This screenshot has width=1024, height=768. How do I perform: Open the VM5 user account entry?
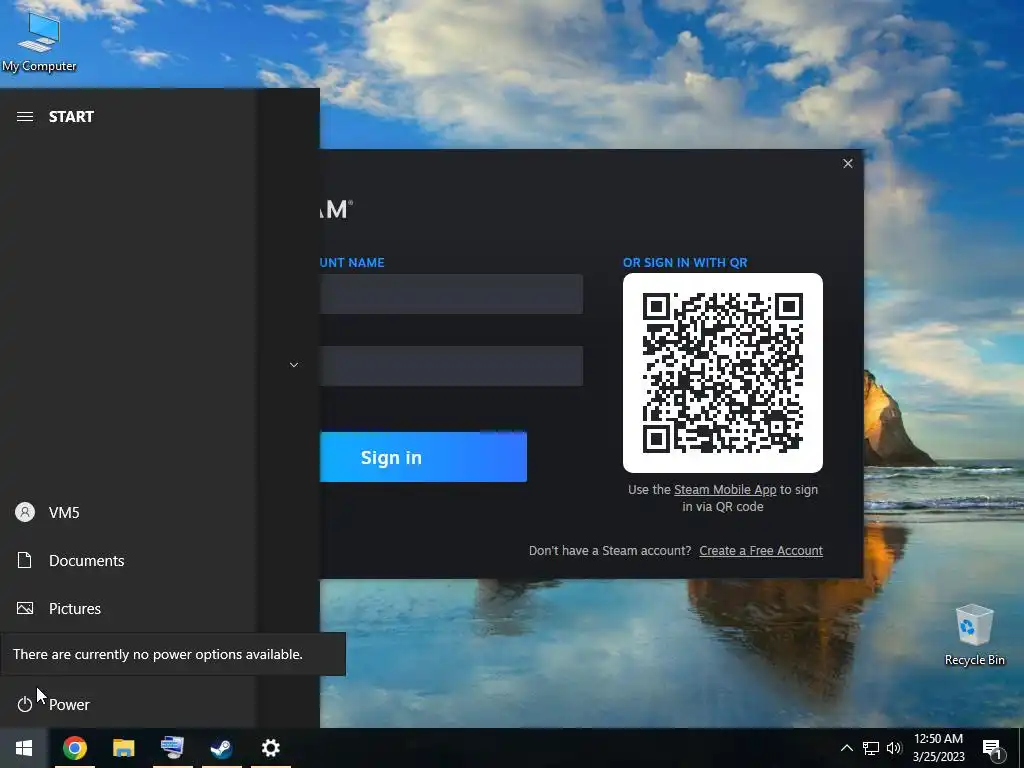(128, 513)
